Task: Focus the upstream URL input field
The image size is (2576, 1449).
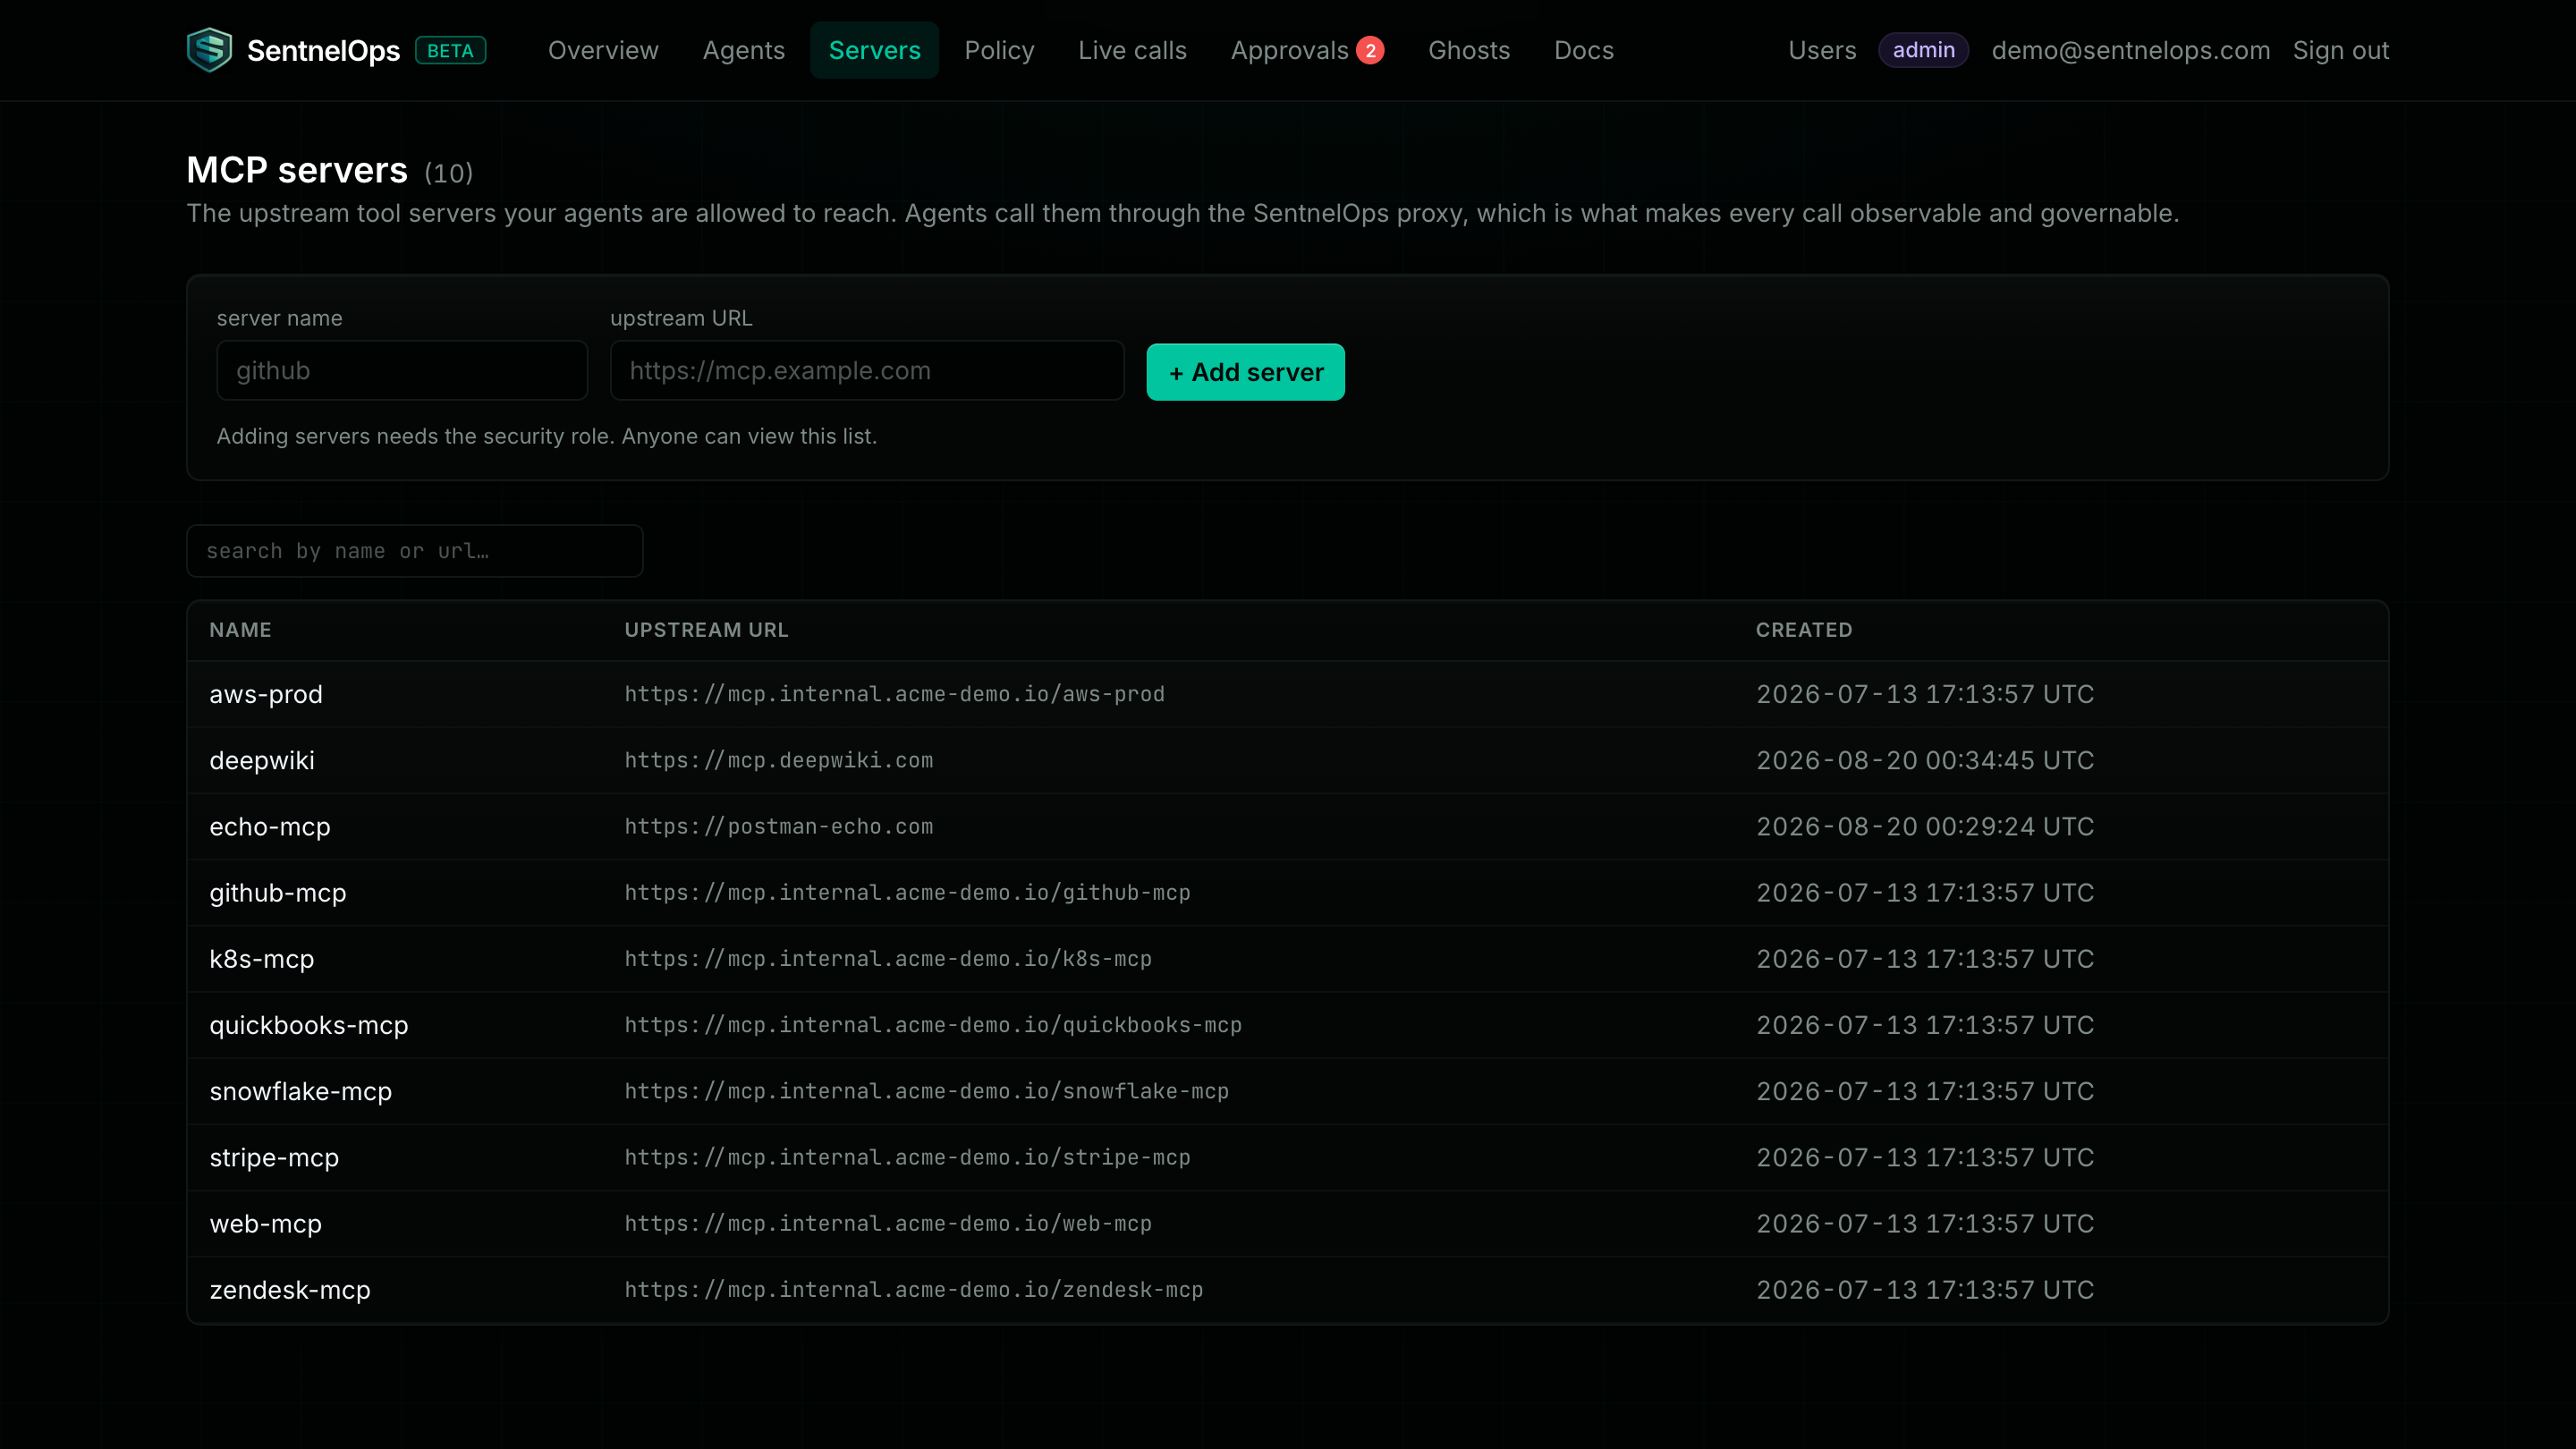Action: 867,371
